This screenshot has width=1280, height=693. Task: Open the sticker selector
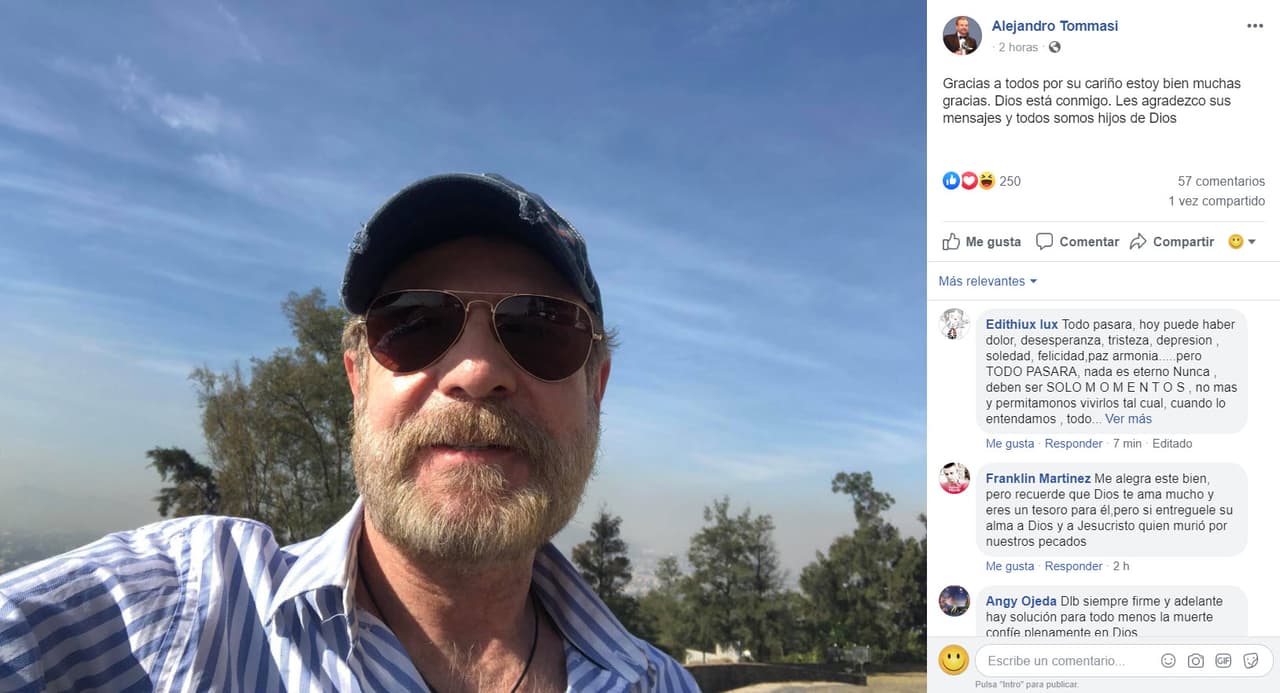tap(1250, 661)
